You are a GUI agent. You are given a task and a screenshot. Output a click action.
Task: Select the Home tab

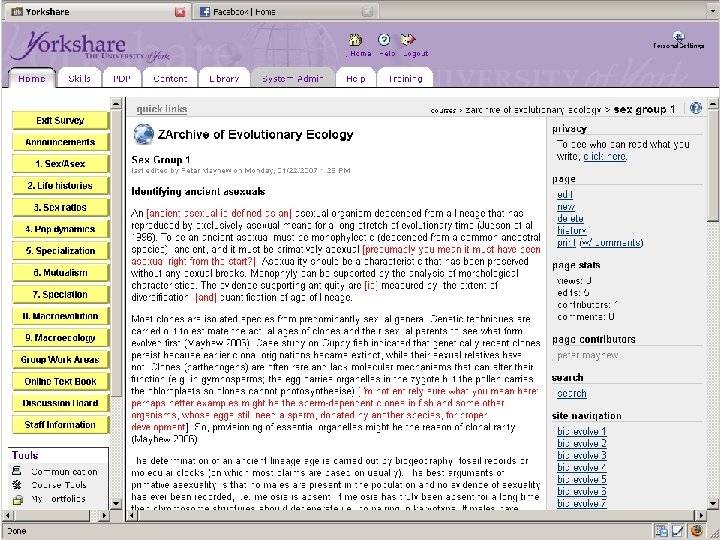coord(32,79)
